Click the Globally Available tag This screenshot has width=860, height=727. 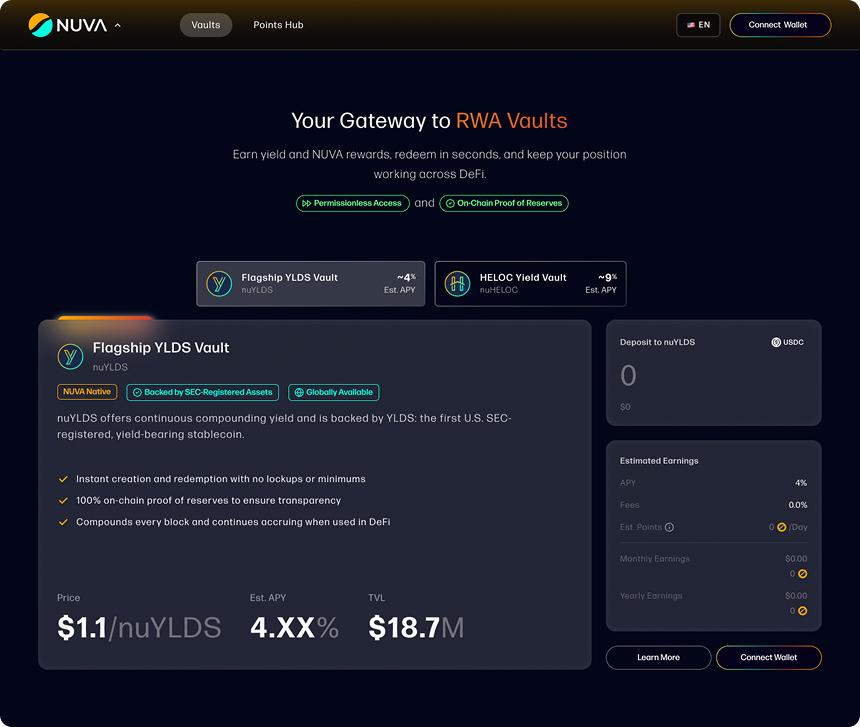pyautogui.click(x=333, y=393)
